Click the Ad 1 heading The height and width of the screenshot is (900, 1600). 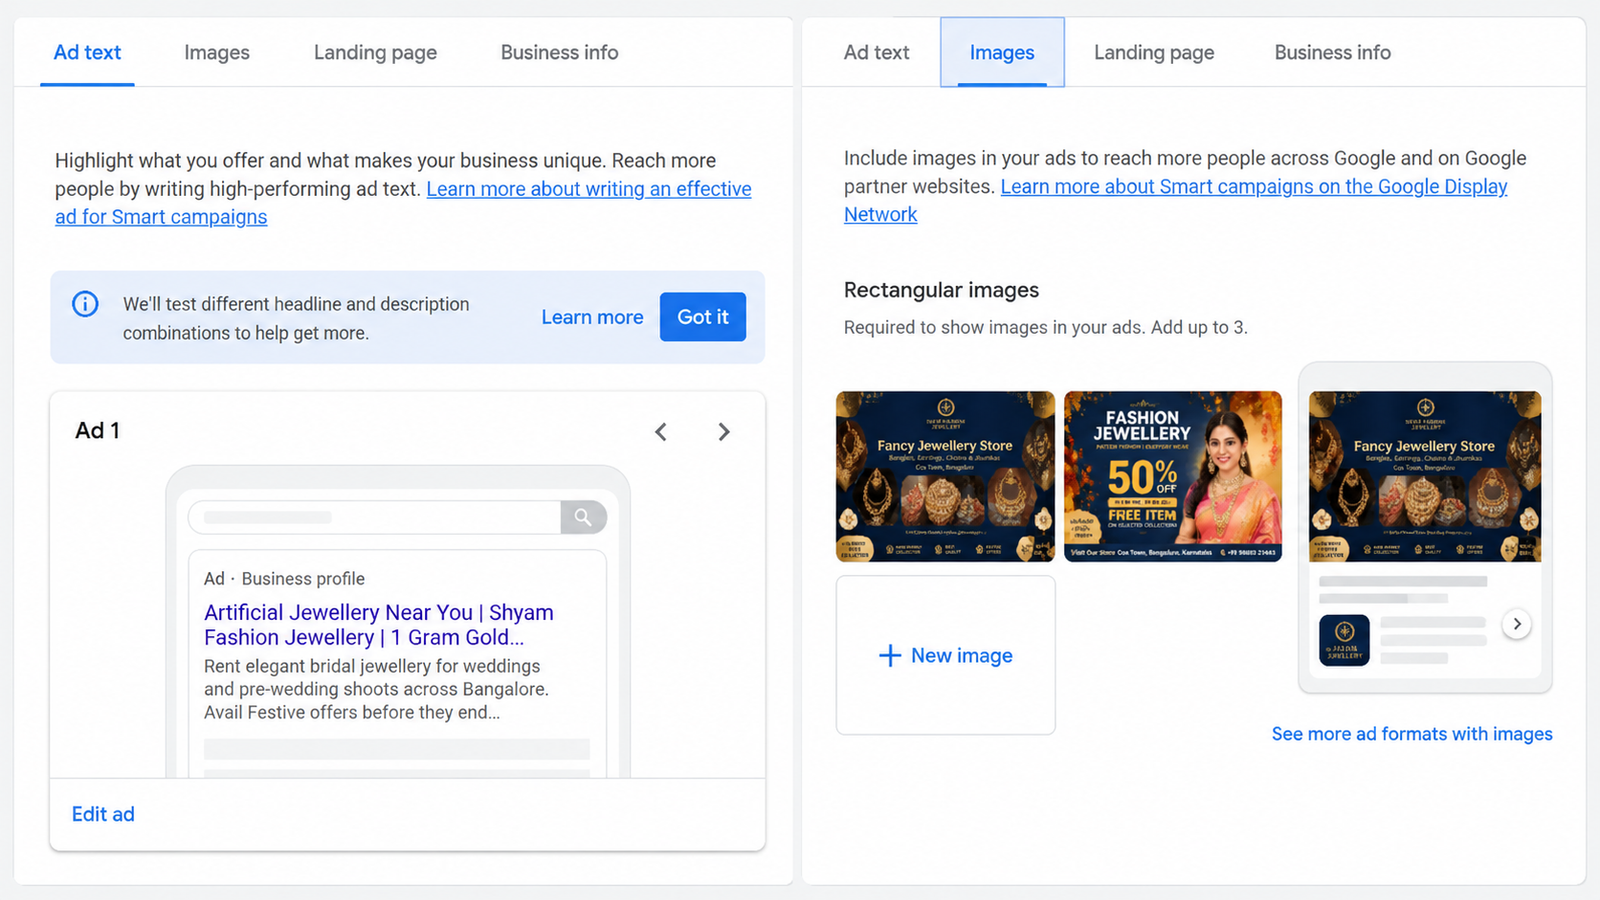click(98, 430)
